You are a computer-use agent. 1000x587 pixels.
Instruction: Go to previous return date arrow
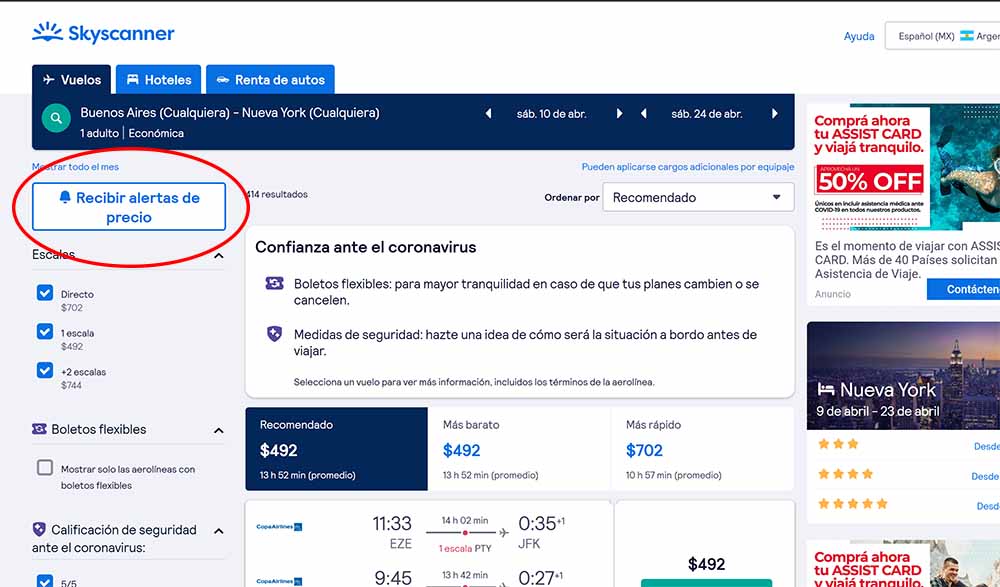(643, 114)
